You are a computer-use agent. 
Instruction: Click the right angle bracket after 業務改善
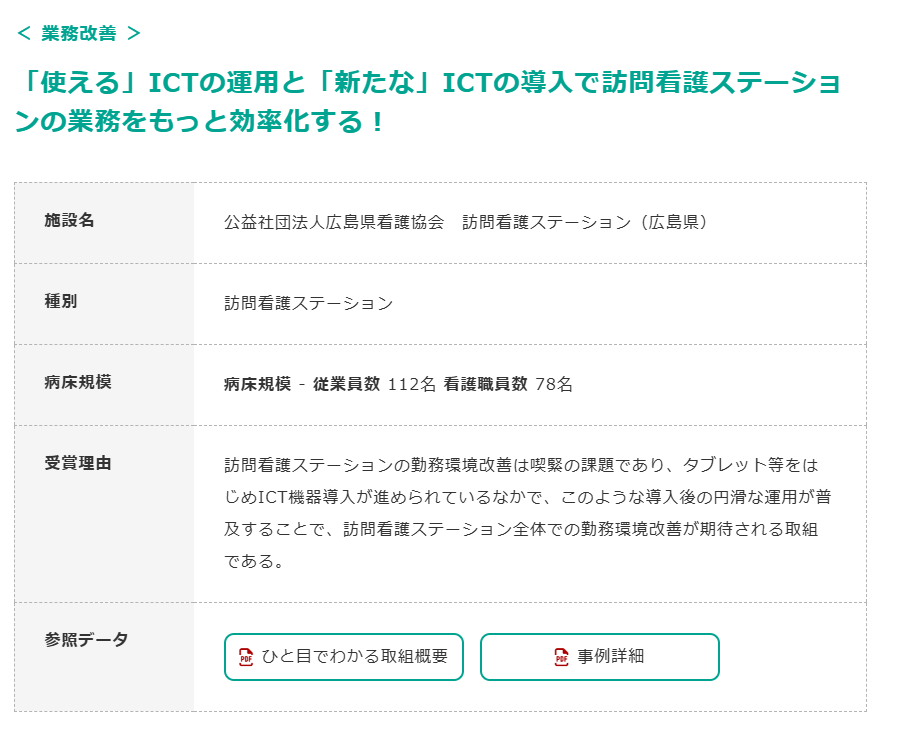pyautogui.click(x=134, y=33)
